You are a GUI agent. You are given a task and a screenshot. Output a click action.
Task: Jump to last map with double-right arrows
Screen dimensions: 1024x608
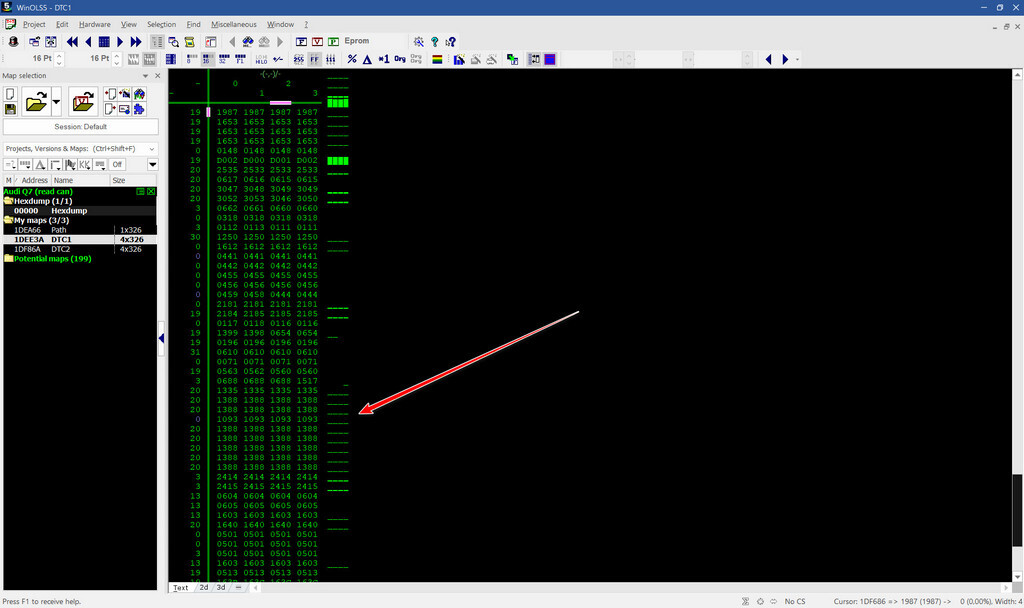click(136, 42)
